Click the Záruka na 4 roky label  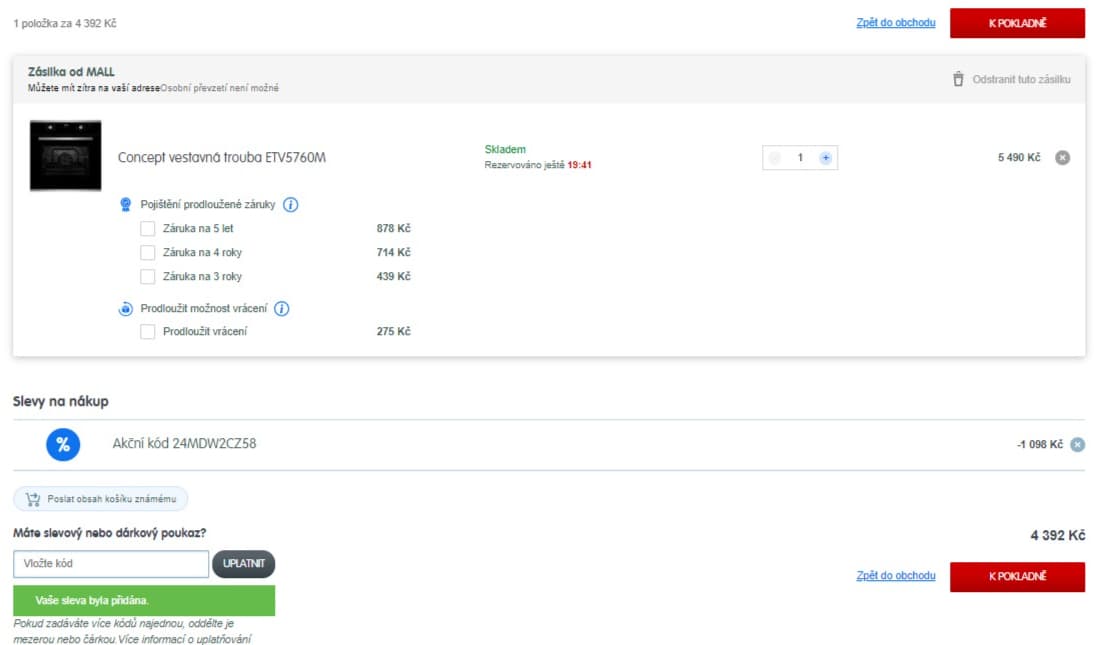pos(202,252)
